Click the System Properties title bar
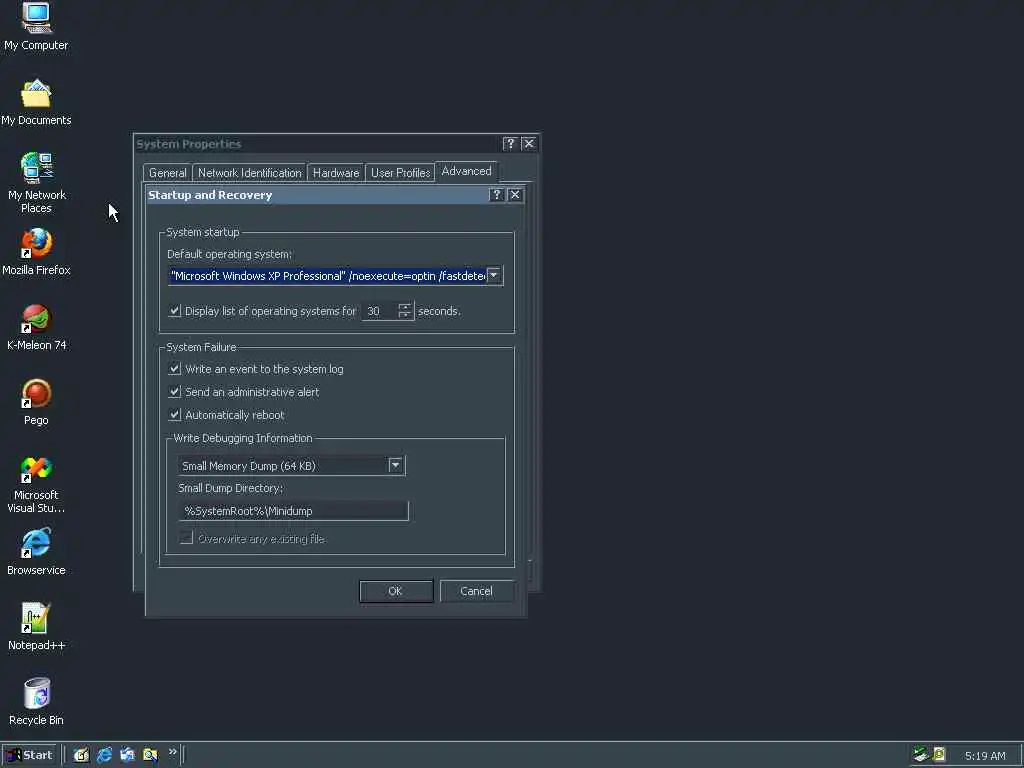1024x768 pixels. coord(318,144)
